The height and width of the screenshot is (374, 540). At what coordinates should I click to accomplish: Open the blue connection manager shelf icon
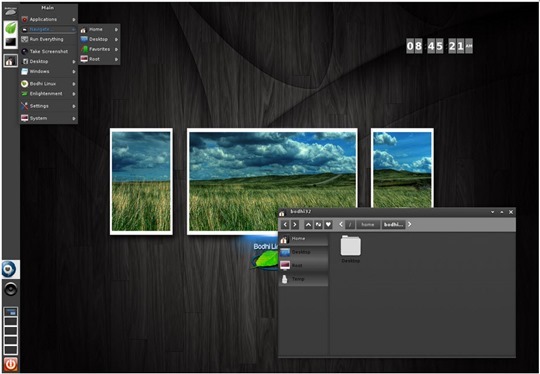[10, 269]
